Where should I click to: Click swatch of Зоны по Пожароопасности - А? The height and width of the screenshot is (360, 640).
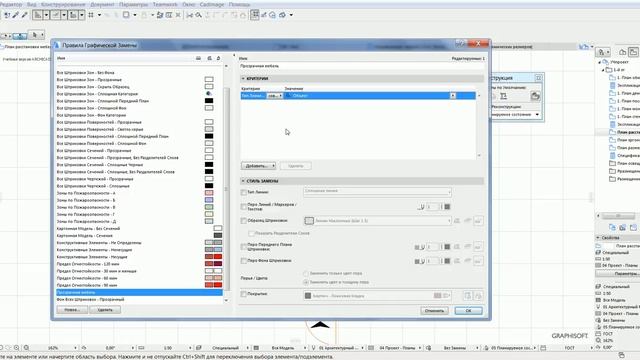coord(209,193)
